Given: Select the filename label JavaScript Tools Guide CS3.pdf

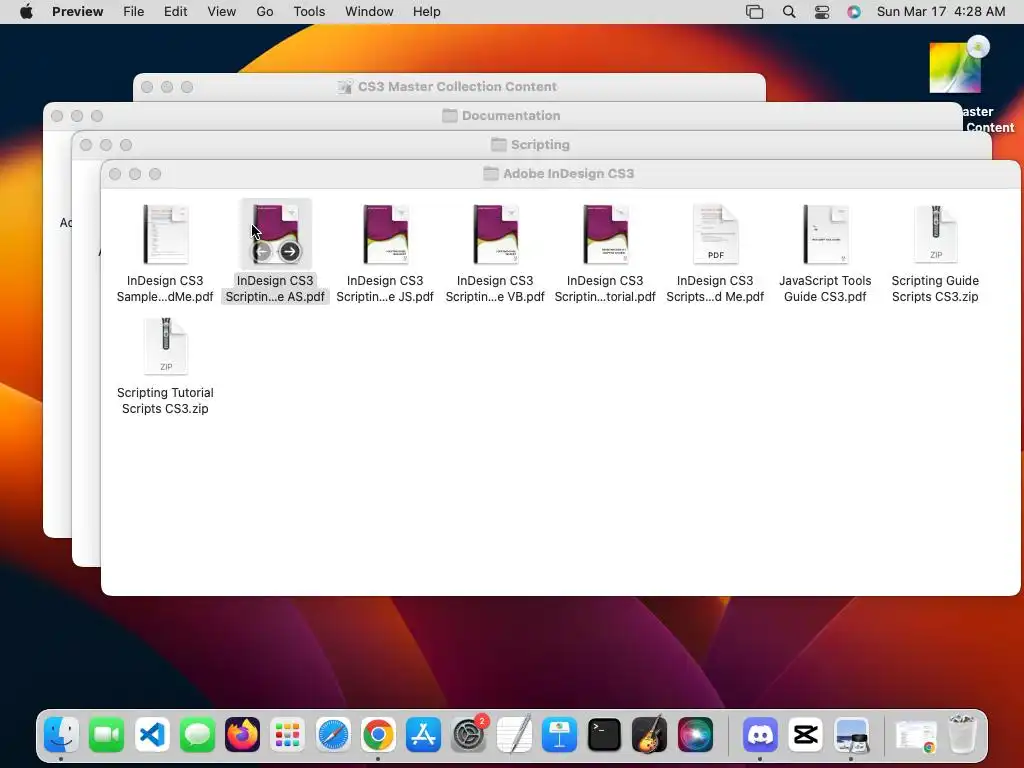Looking at the screenshot, I should click(x=825, y=289).
